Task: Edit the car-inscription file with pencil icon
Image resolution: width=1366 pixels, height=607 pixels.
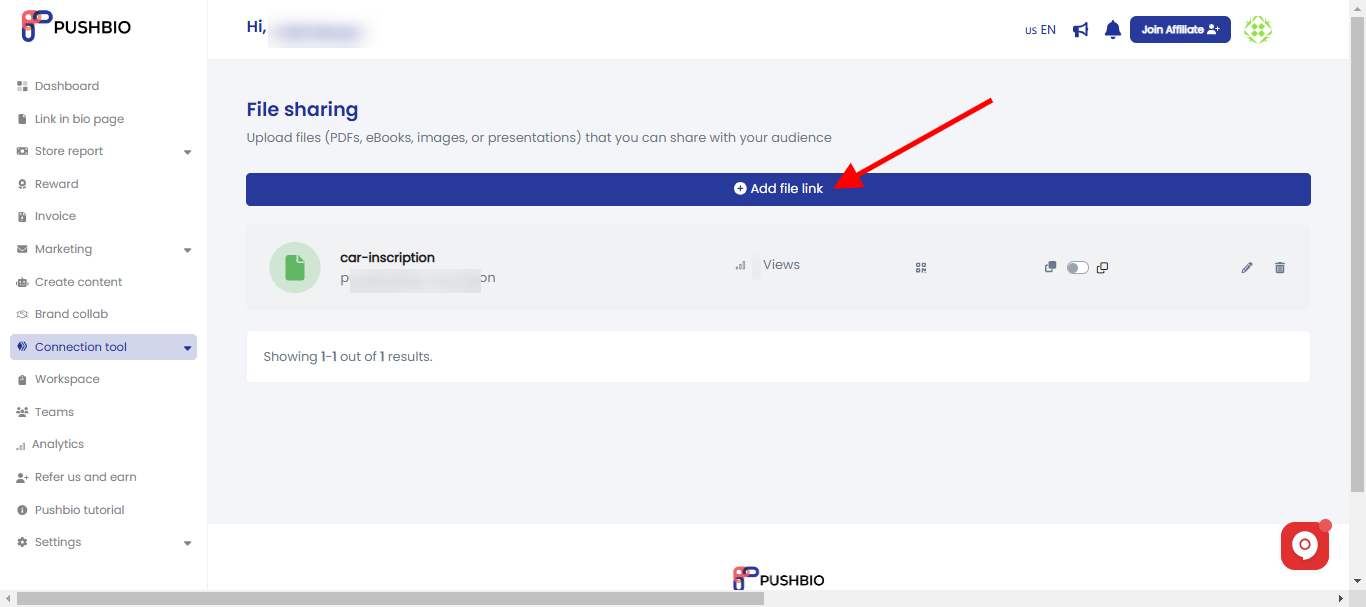Action: tap(1246, 267)
